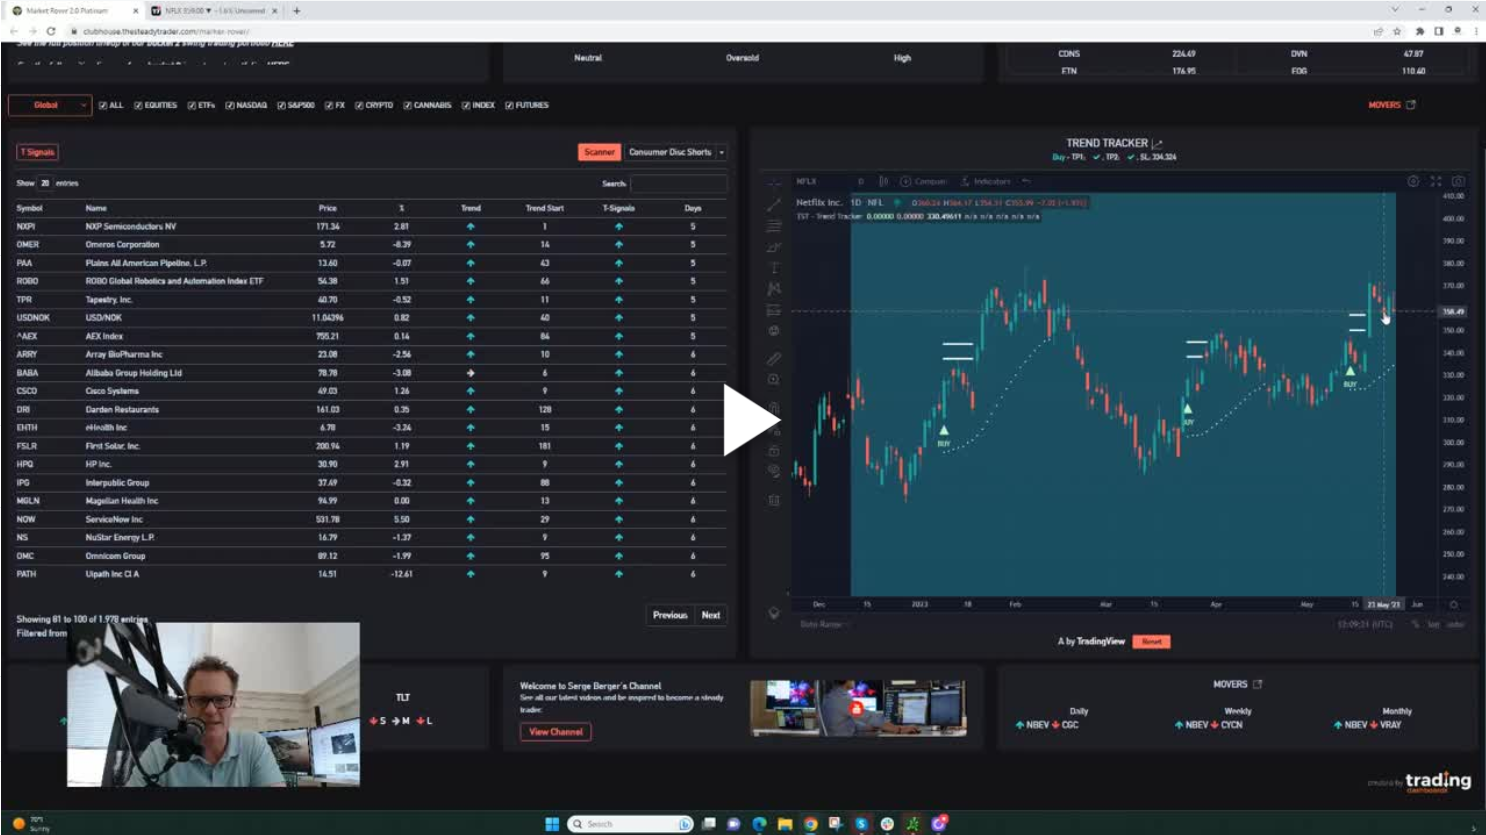Click the go-to-date icon on time axis
Image resolution: width=1486 pixels, height=835 pixels.
[x=1454, y=605]
